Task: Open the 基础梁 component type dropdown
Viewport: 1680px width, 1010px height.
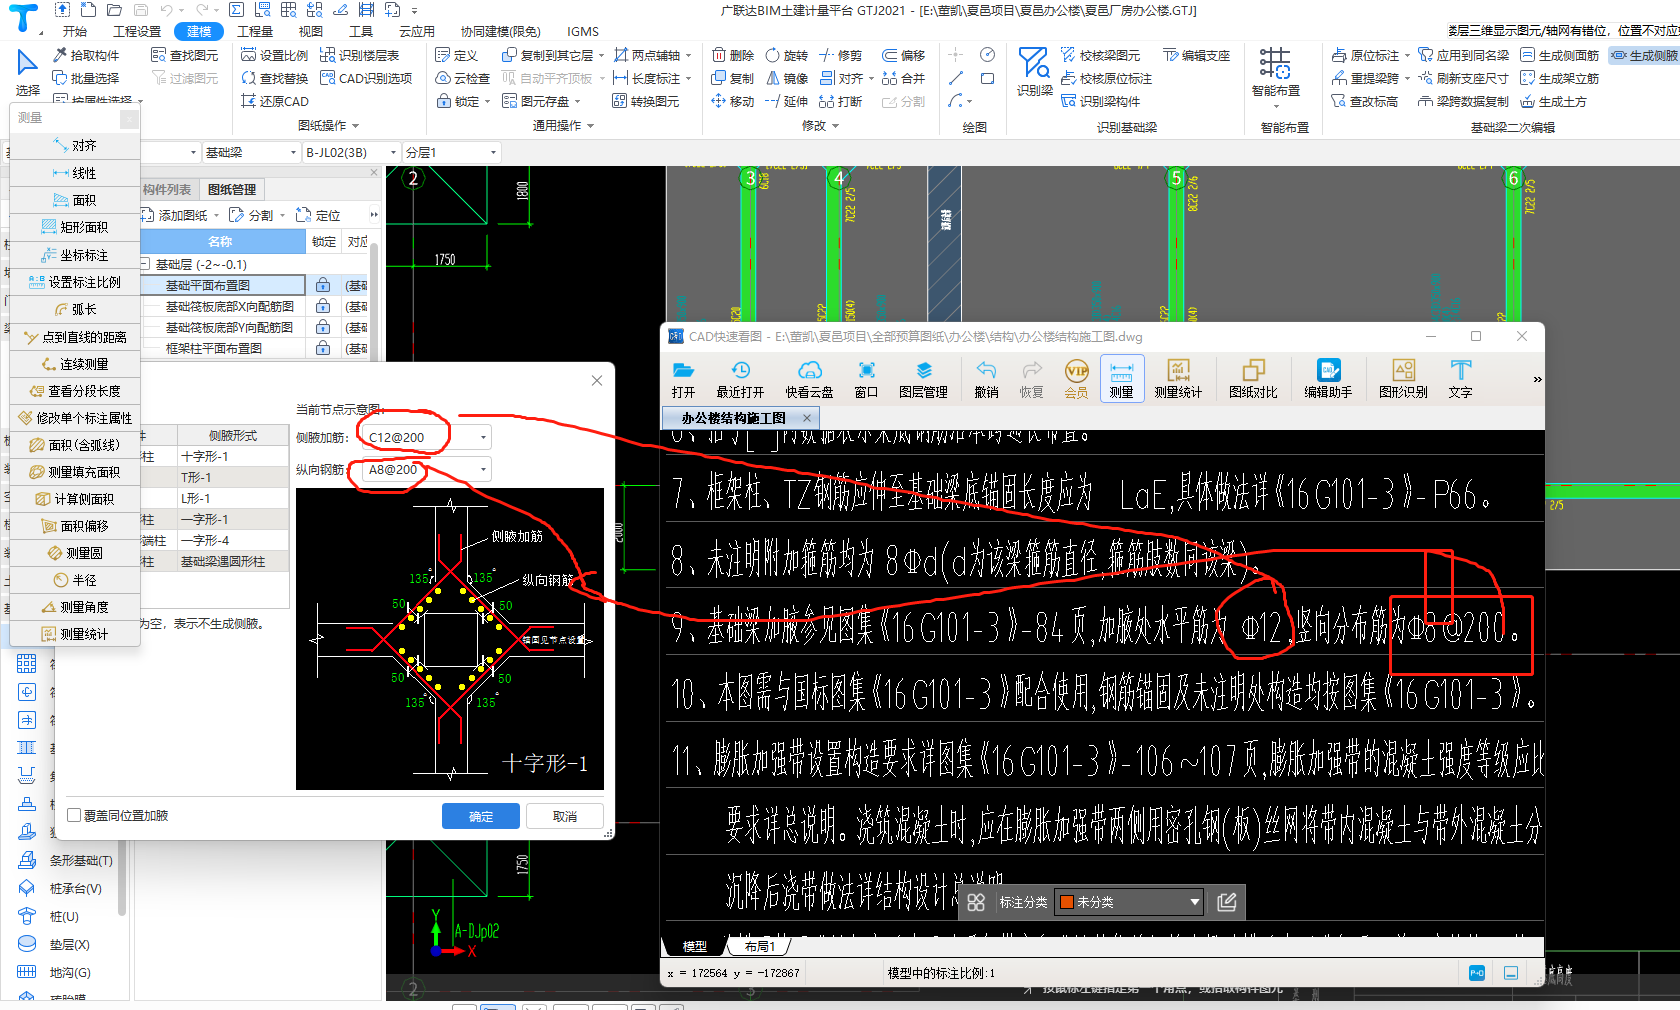Action: [x=293, y=152]
